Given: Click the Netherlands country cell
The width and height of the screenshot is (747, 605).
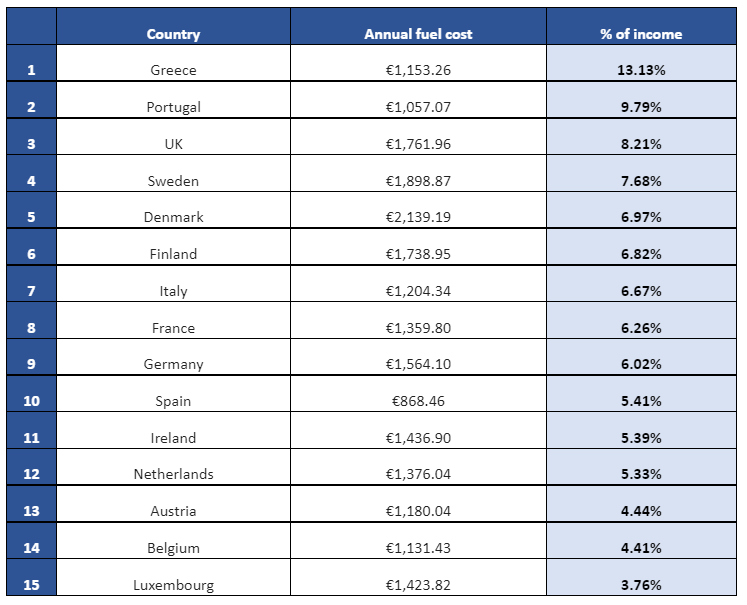Looking at the screenshot, I should point(173,467).
